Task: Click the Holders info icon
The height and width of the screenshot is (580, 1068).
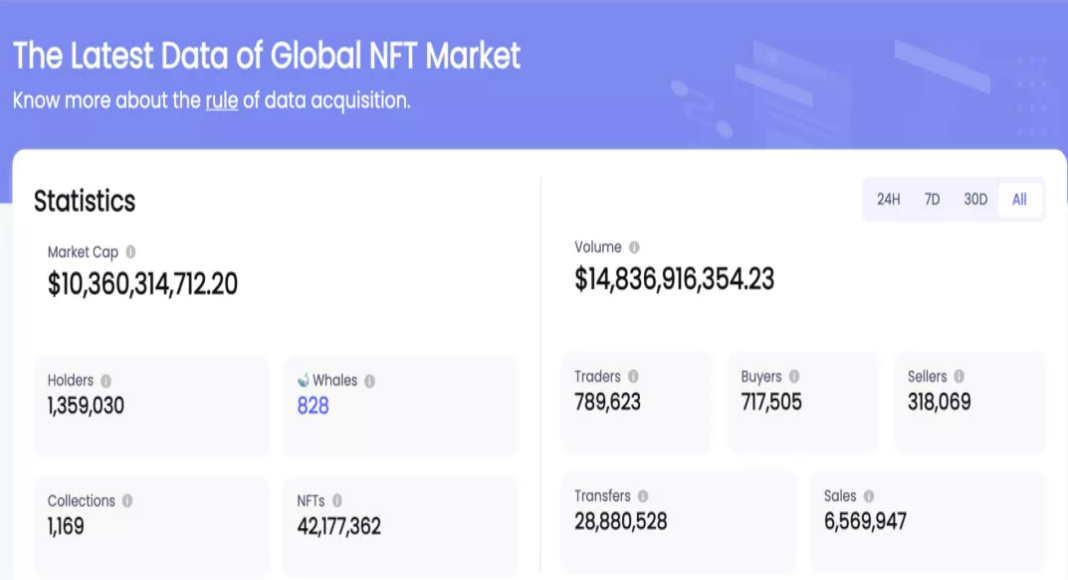Action: pyautogui.click(x=106, y=381)
